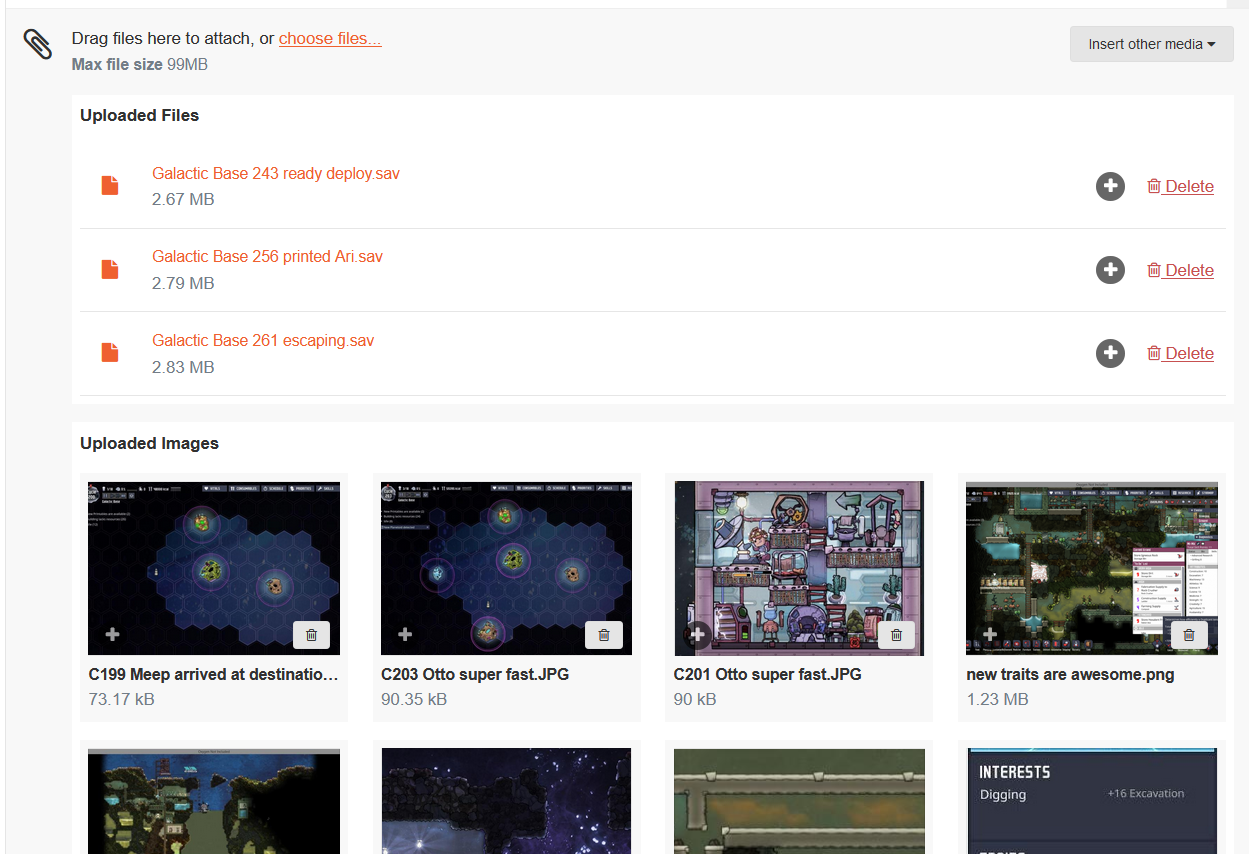Delete C199 Meep image using trash icon

click(x=311, y=635)
